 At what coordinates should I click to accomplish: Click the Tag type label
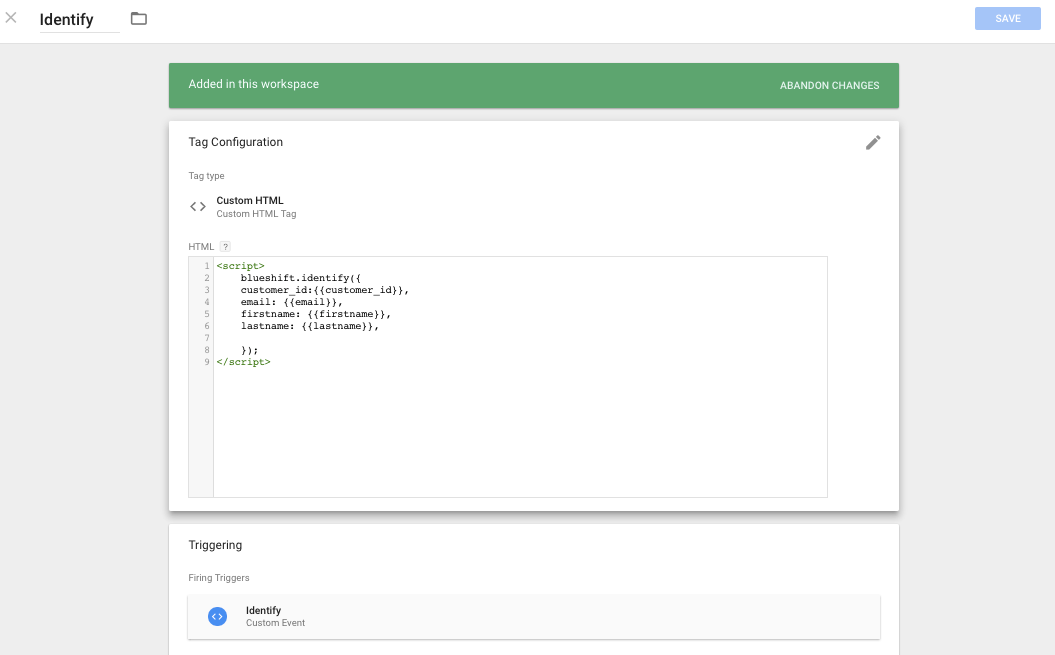coord(207,176)
